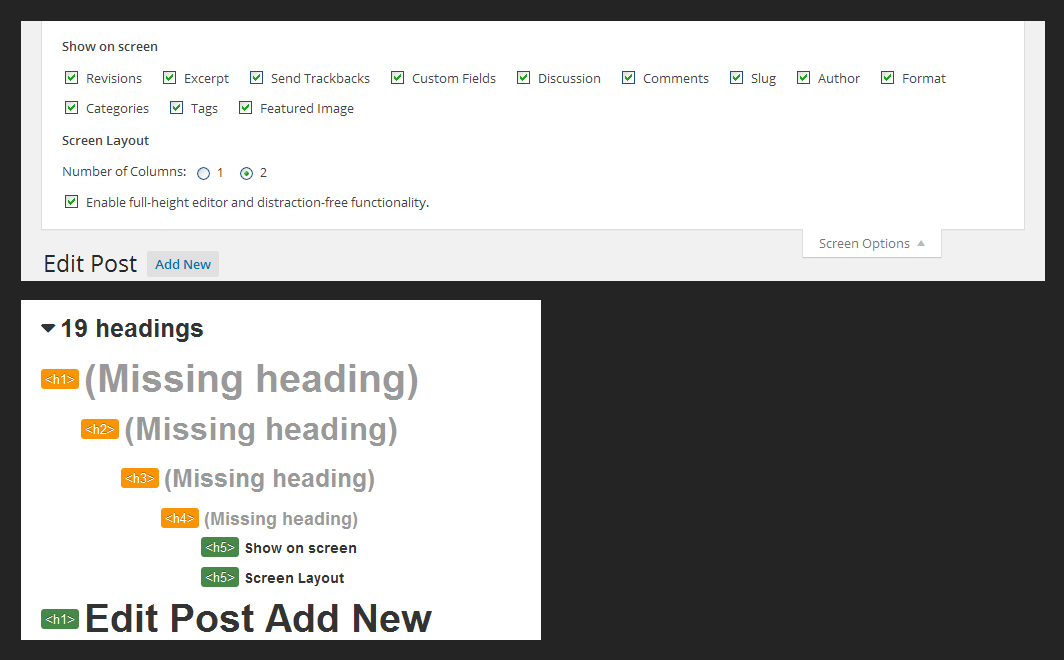This screenshot has width=1064, height=660.
Task: Click the Add New button
Action: [x=183, y=265]
